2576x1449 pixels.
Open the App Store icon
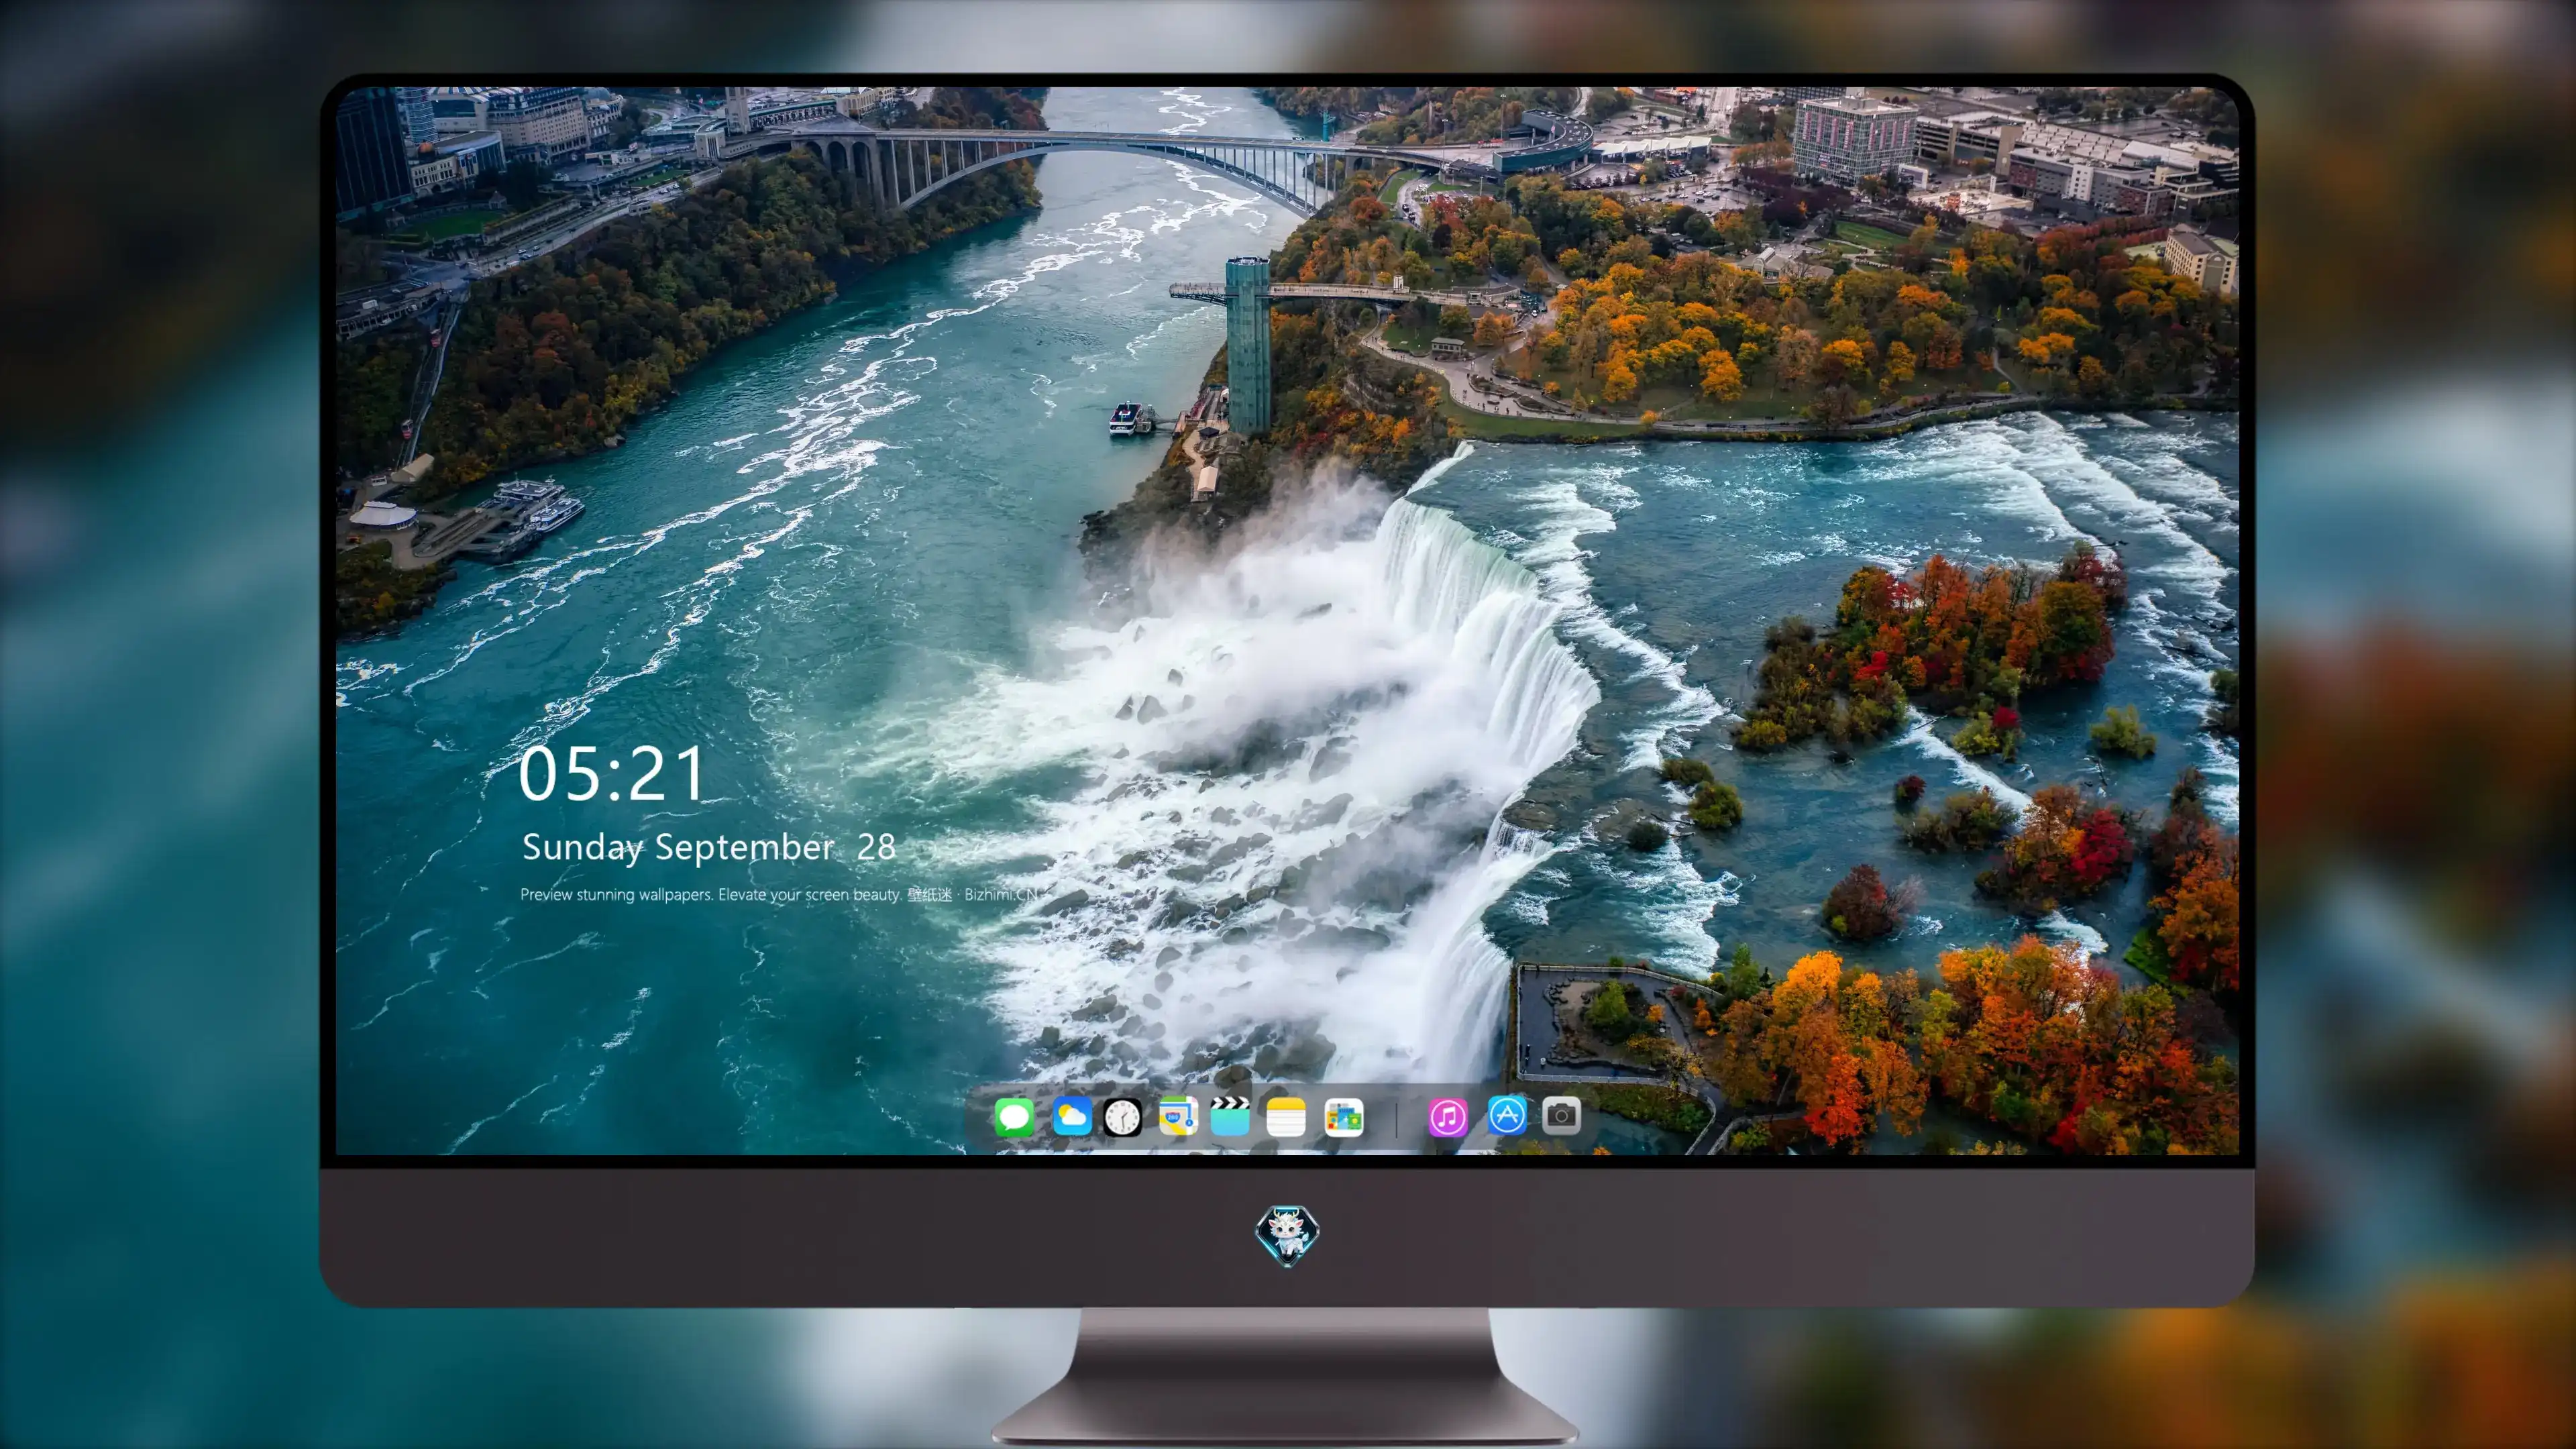[x=1507, y=1115]
